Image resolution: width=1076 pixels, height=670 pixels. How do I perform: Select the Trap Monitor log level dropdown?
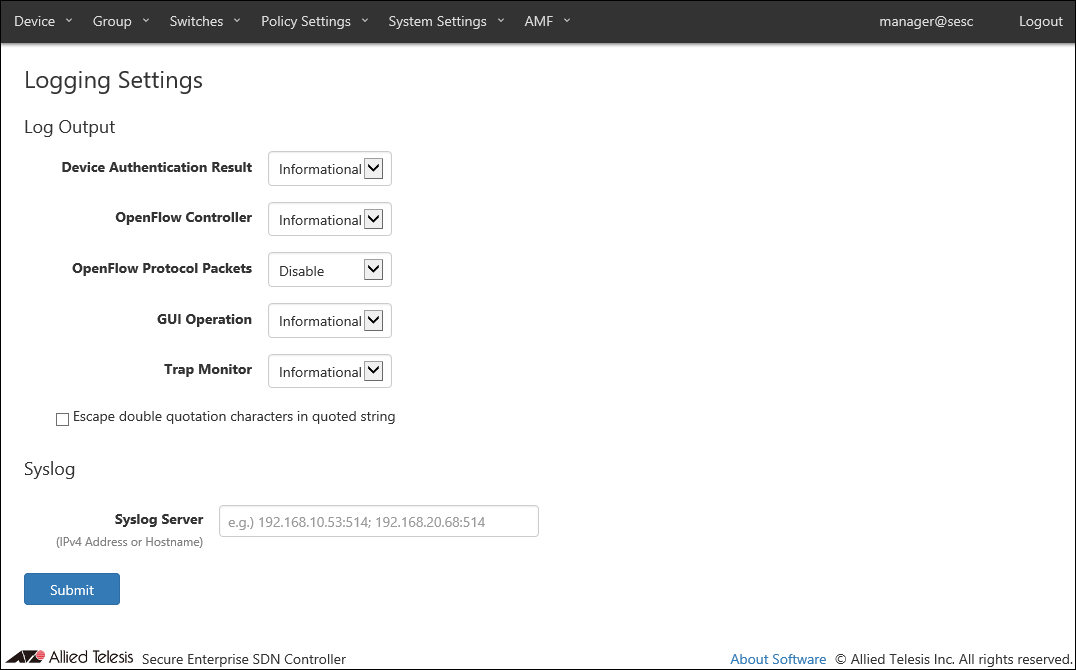point(329,372)
